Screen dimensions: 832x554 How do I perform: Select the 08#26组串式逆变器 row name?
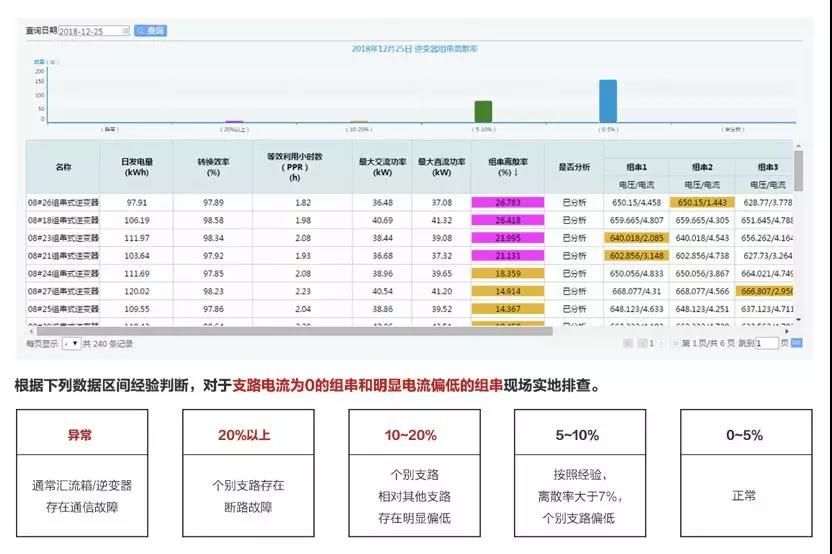click(x=63, y=202)
